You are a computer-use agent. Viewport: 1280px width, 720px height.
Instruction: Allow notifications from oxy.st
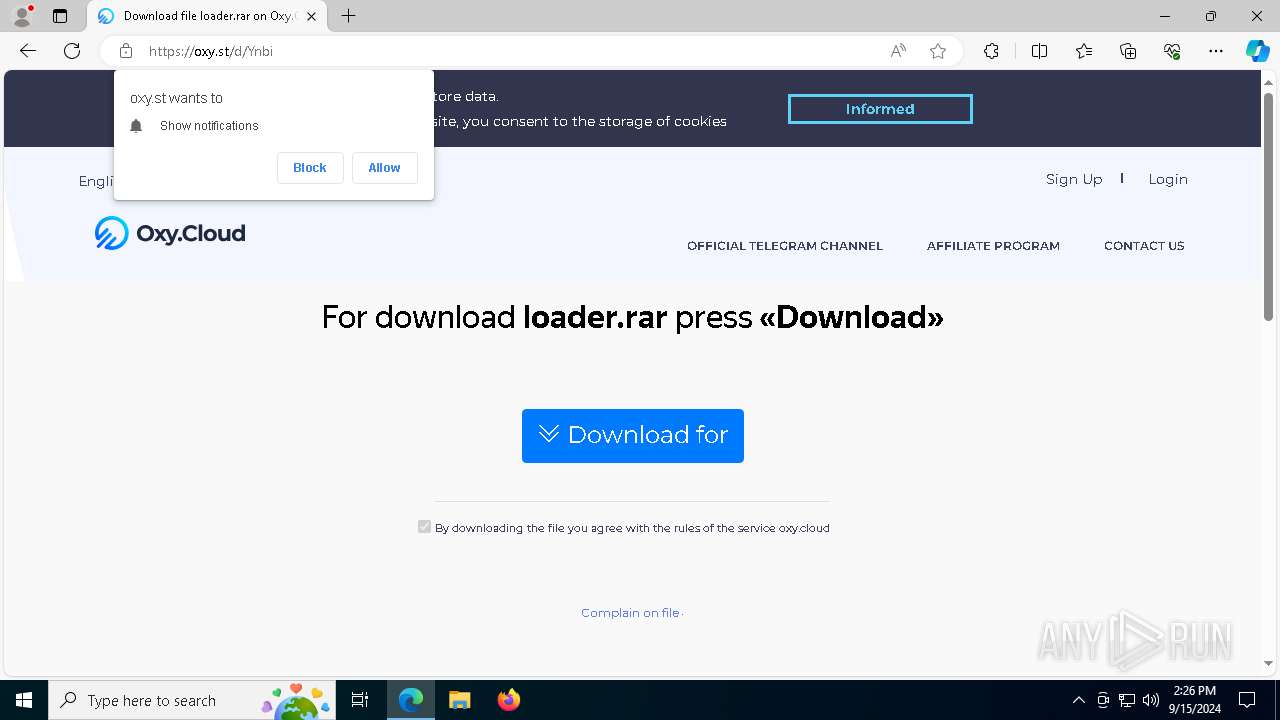click(x=384, y=168)
